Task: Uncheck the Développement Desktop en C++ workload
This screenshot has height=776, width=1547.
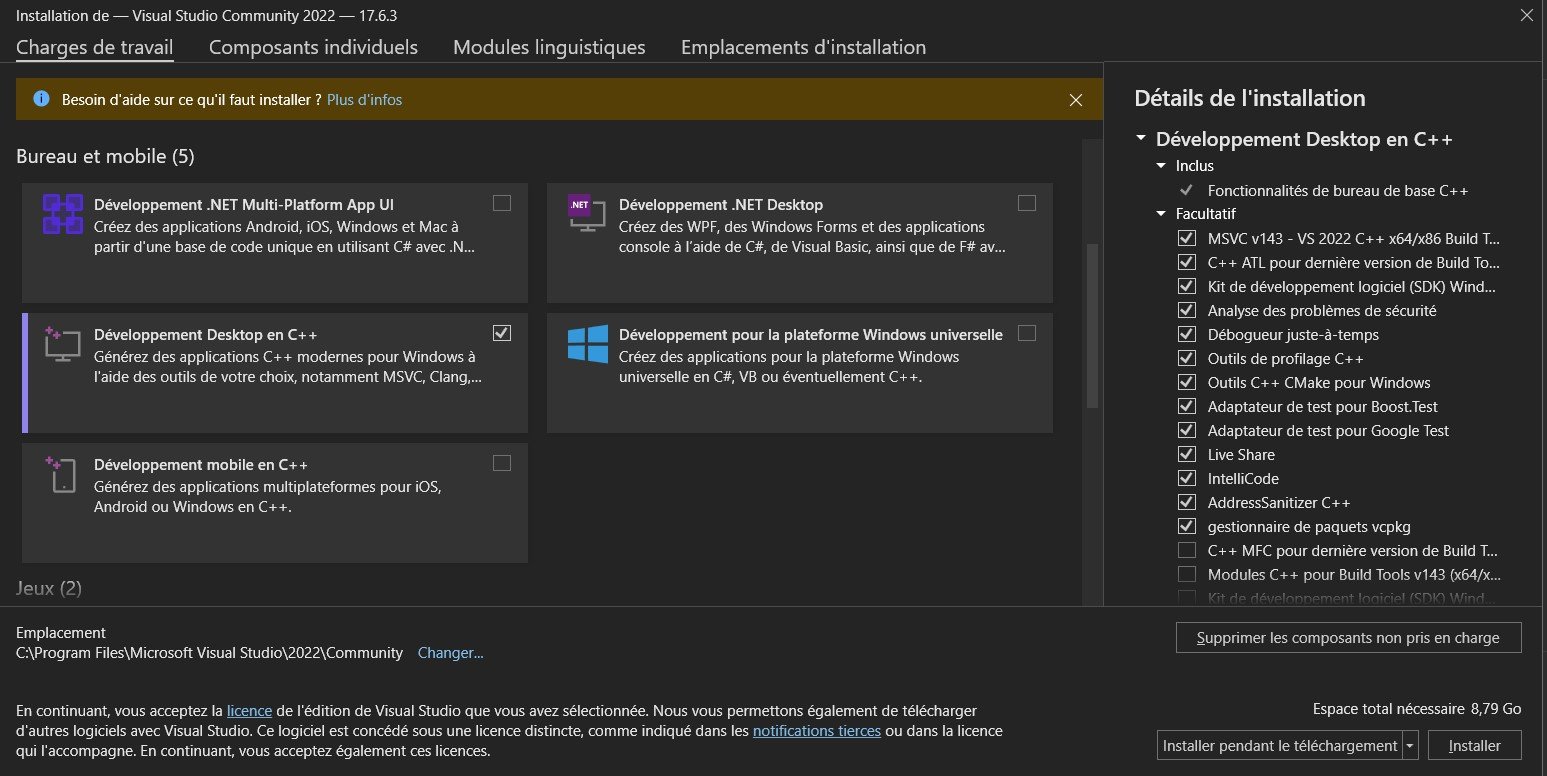Action: [x=502, y=333]
